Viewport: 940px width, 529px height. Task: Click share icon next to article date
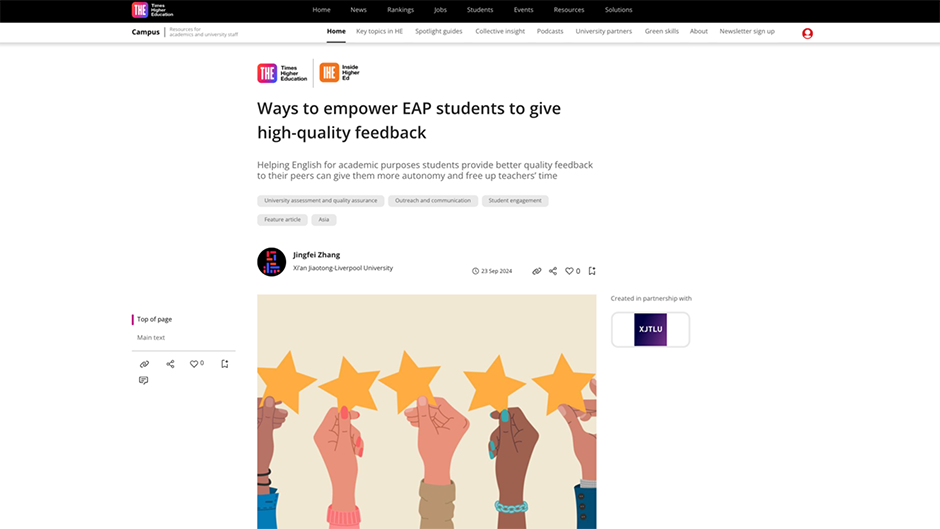tap(553, 271)
